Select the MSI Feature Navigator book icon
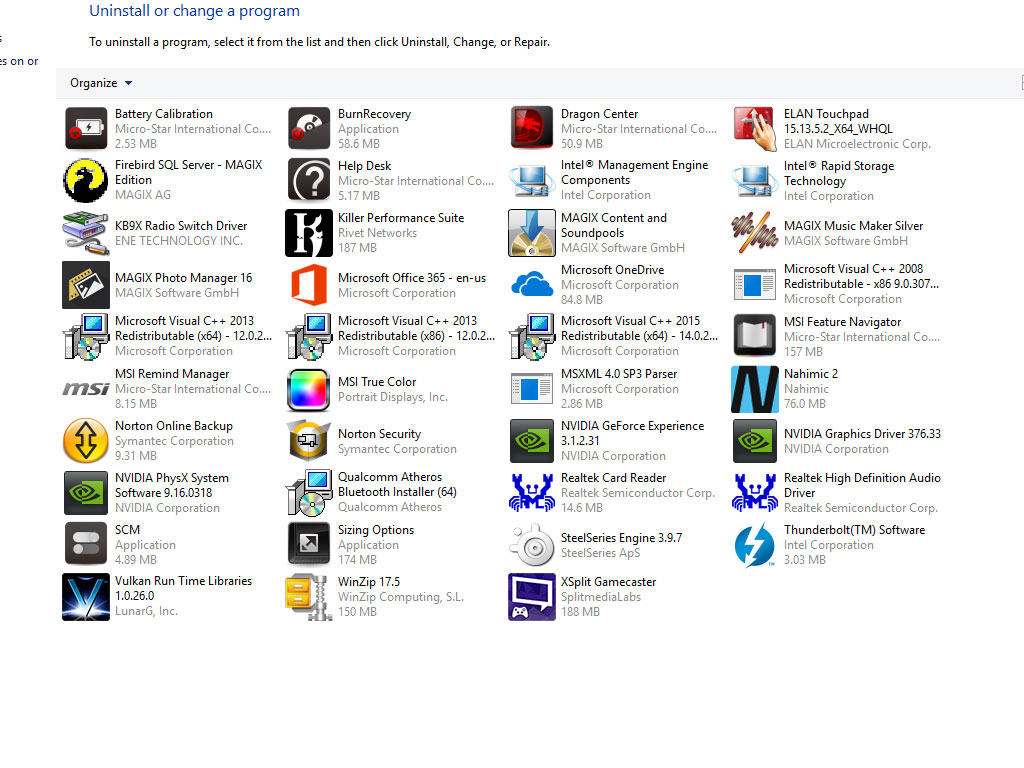 tap(755, 336)
